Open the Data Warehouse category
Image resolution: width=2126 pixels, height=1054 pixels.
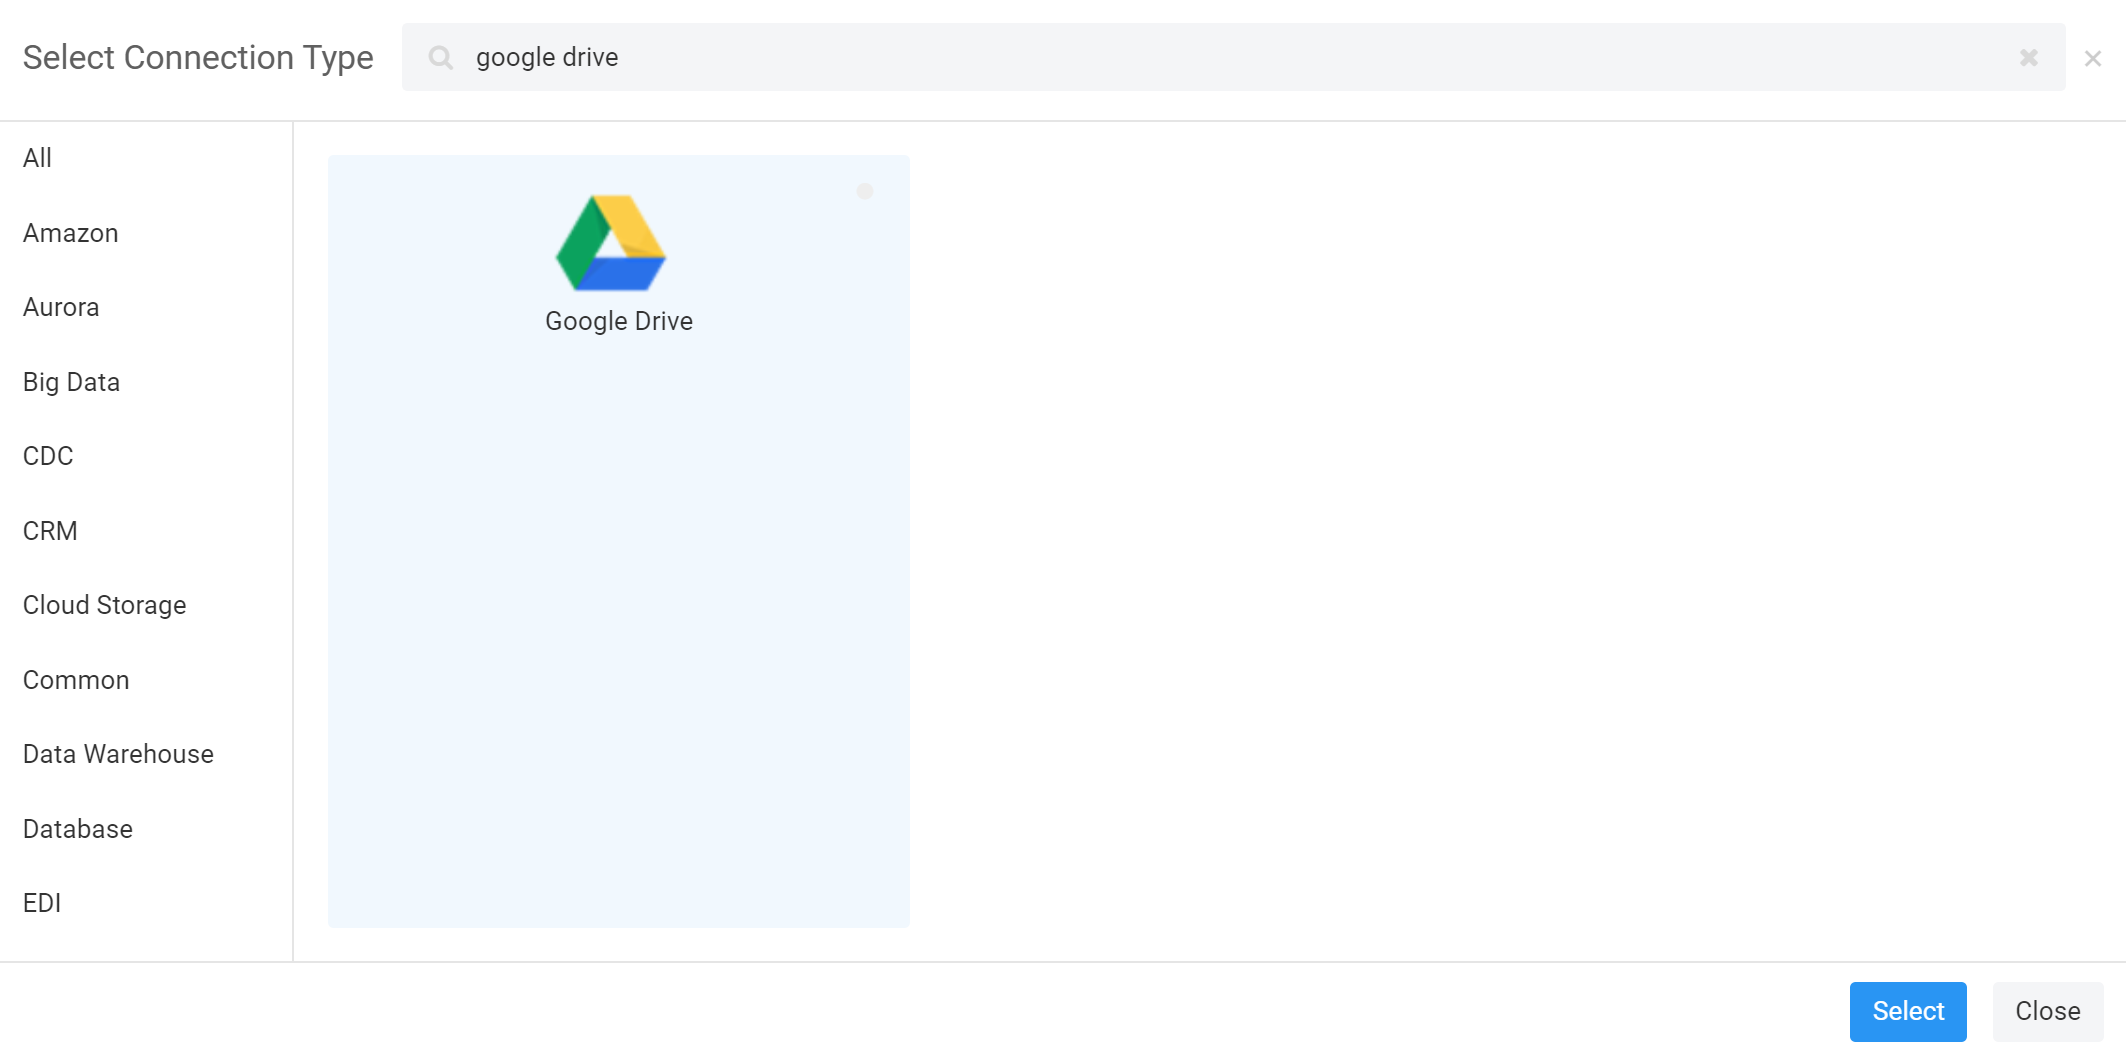[118, 754]
